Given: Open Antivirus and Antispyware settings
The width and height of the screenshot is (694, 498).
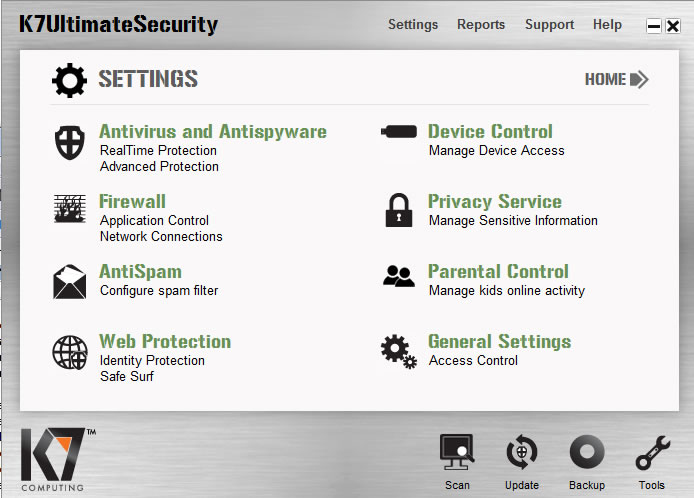Looking at the screenshot, I should click(213, 132).
